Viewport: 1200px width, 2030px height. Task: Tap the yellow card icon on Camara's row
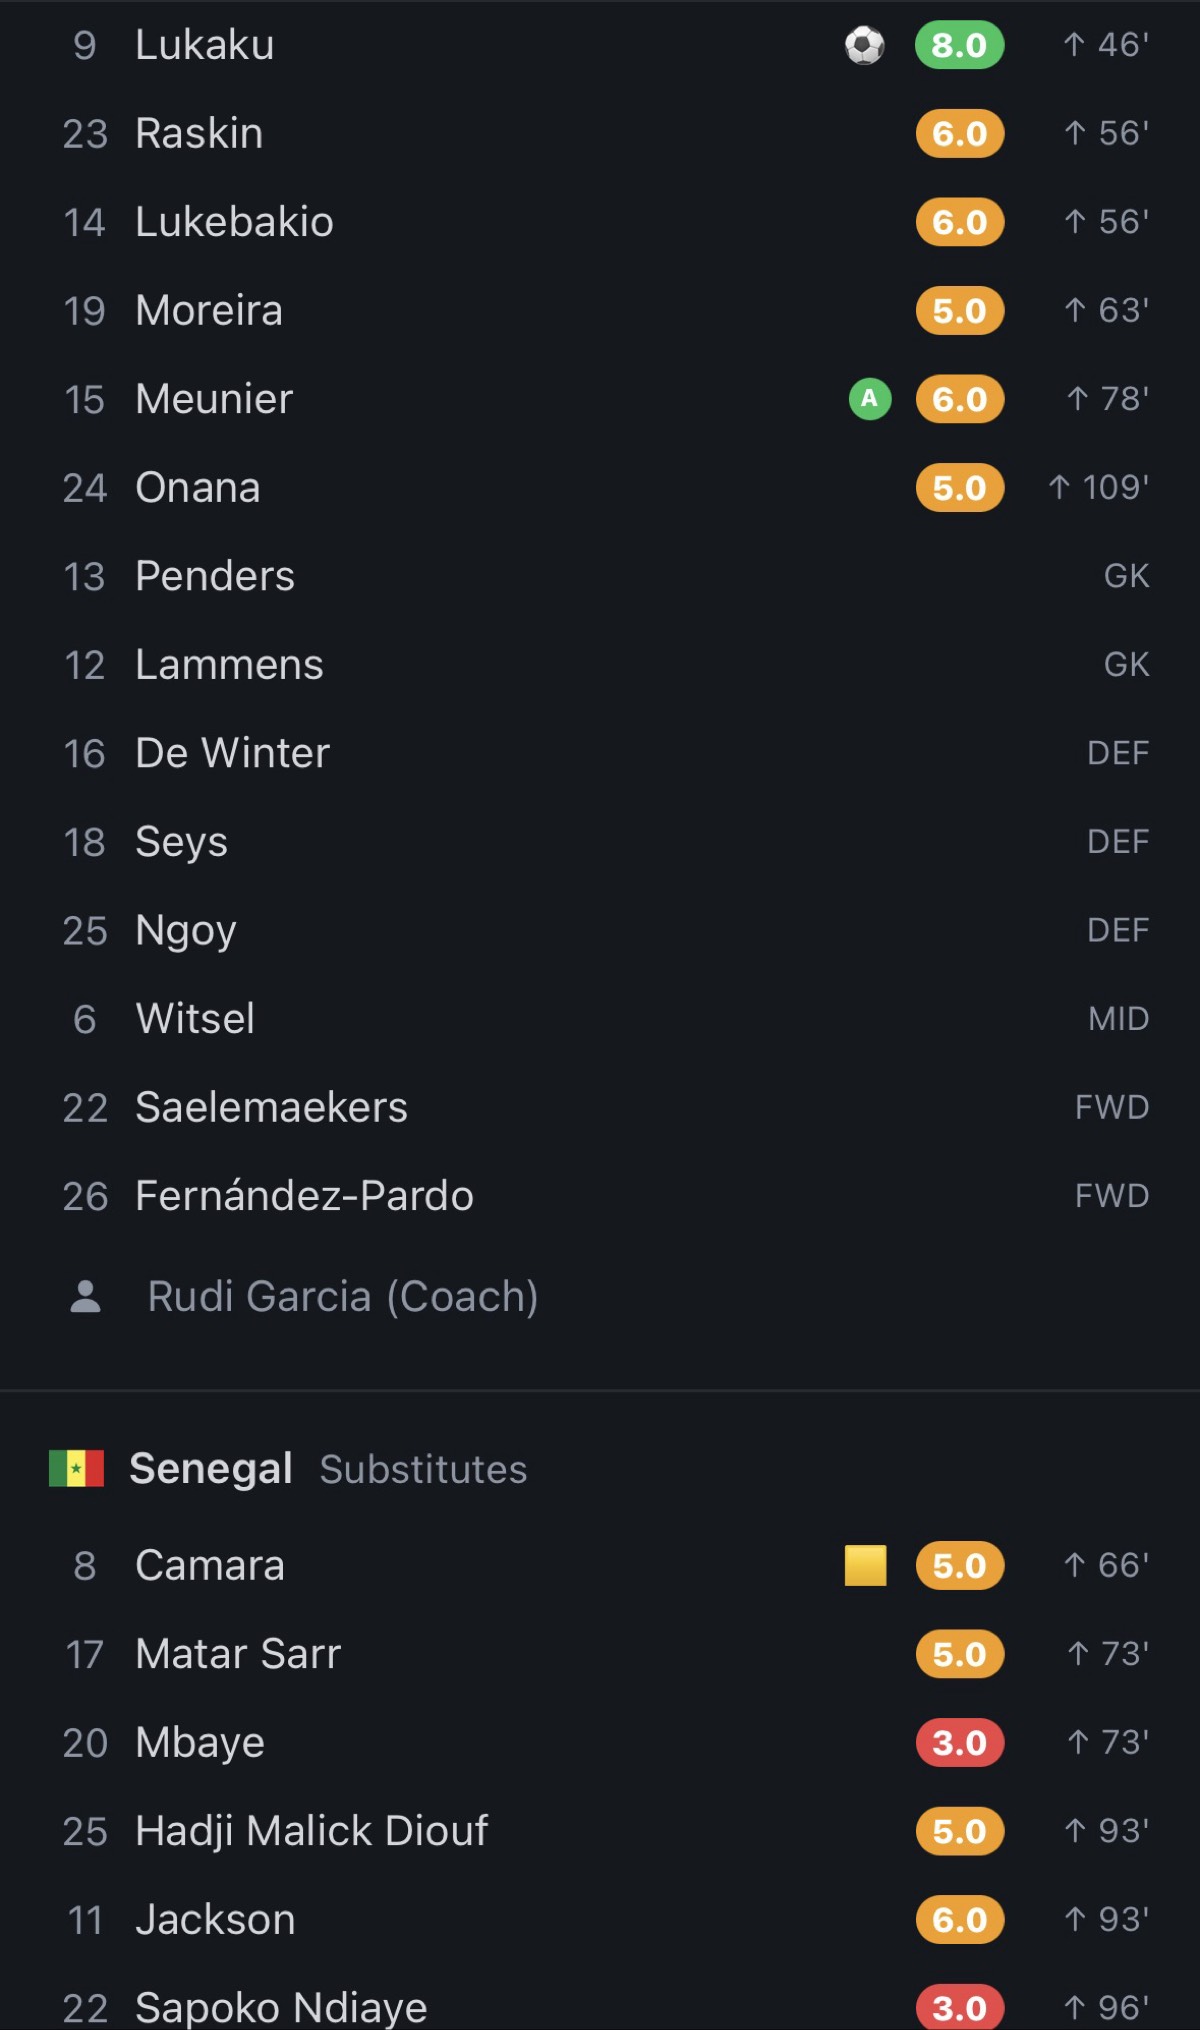(x=865, y=1565)
